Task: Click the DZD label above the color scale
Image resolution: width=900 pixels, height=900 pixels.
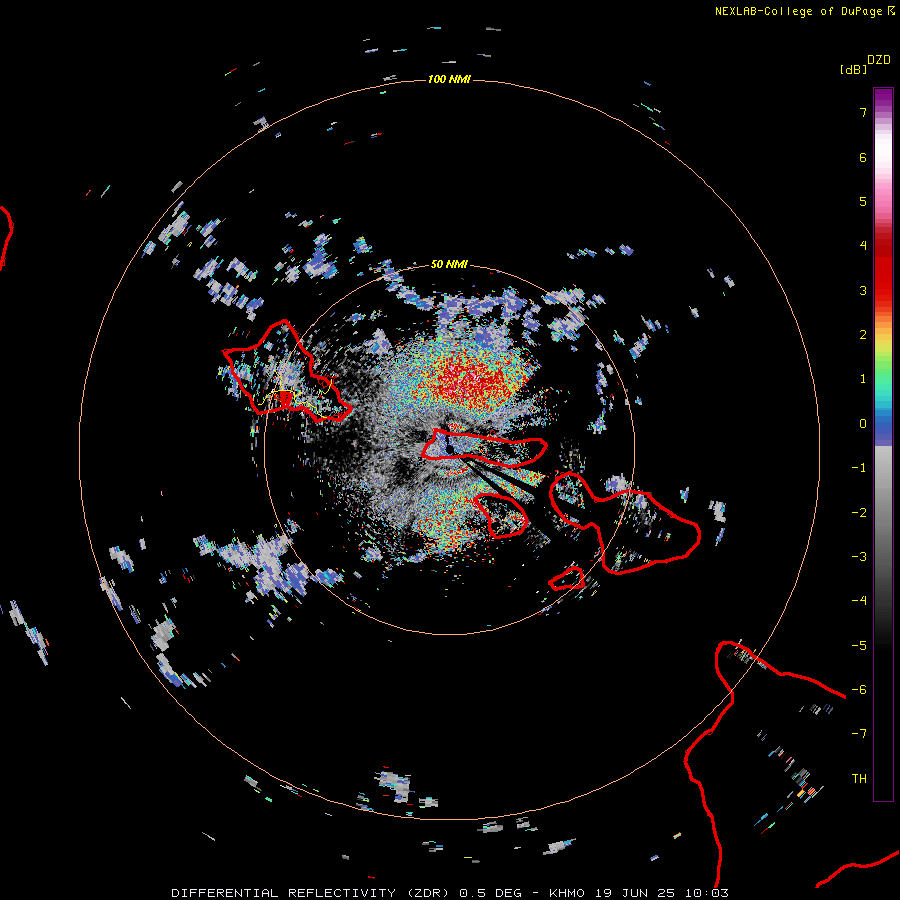Action: [x=879, y=60]
